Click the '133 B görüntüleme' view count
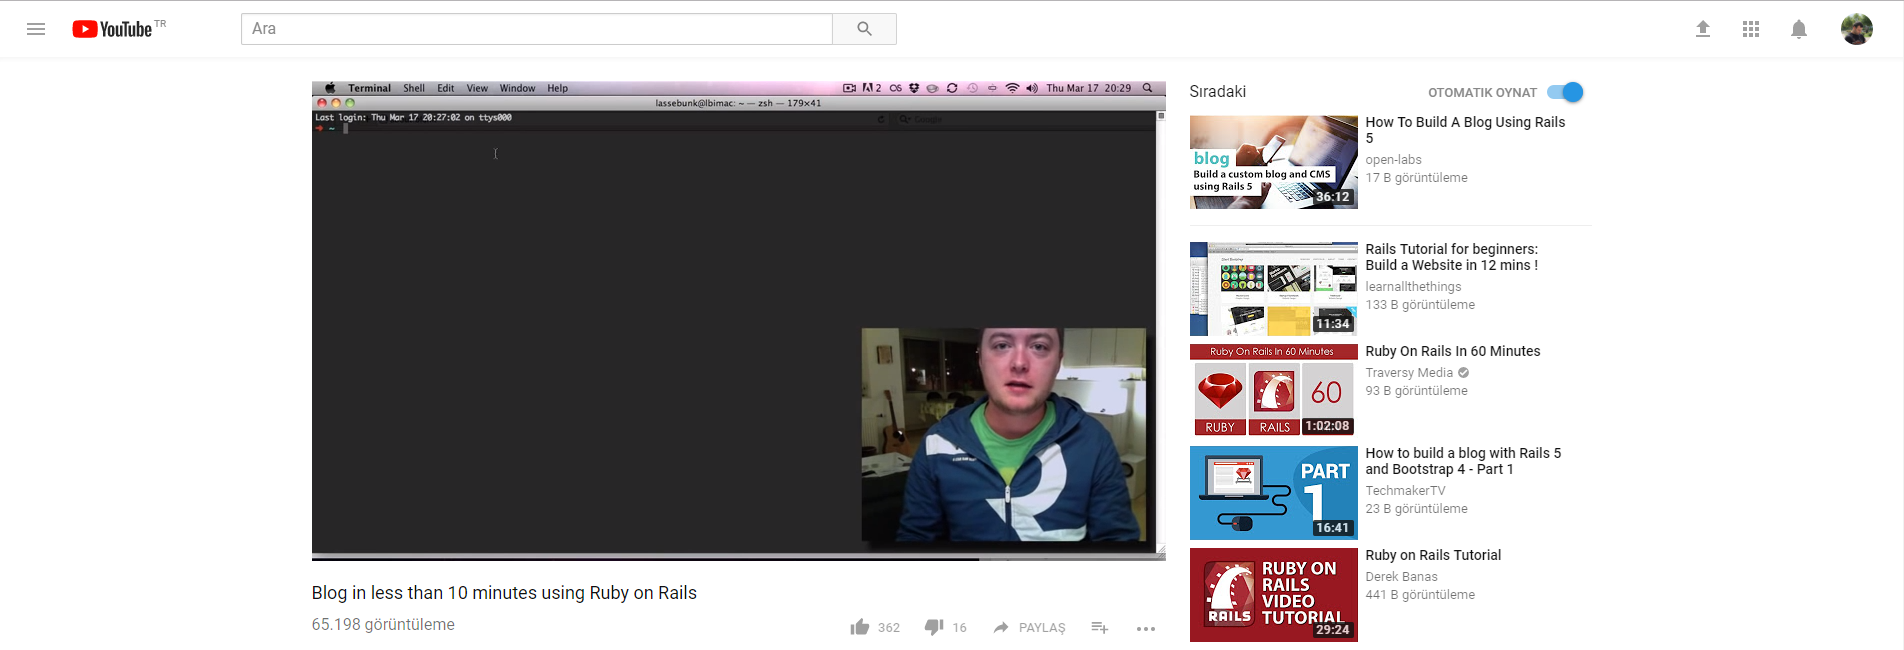Image resolution: width=1904 pixels, height=650 pixels. point(1420,305)
